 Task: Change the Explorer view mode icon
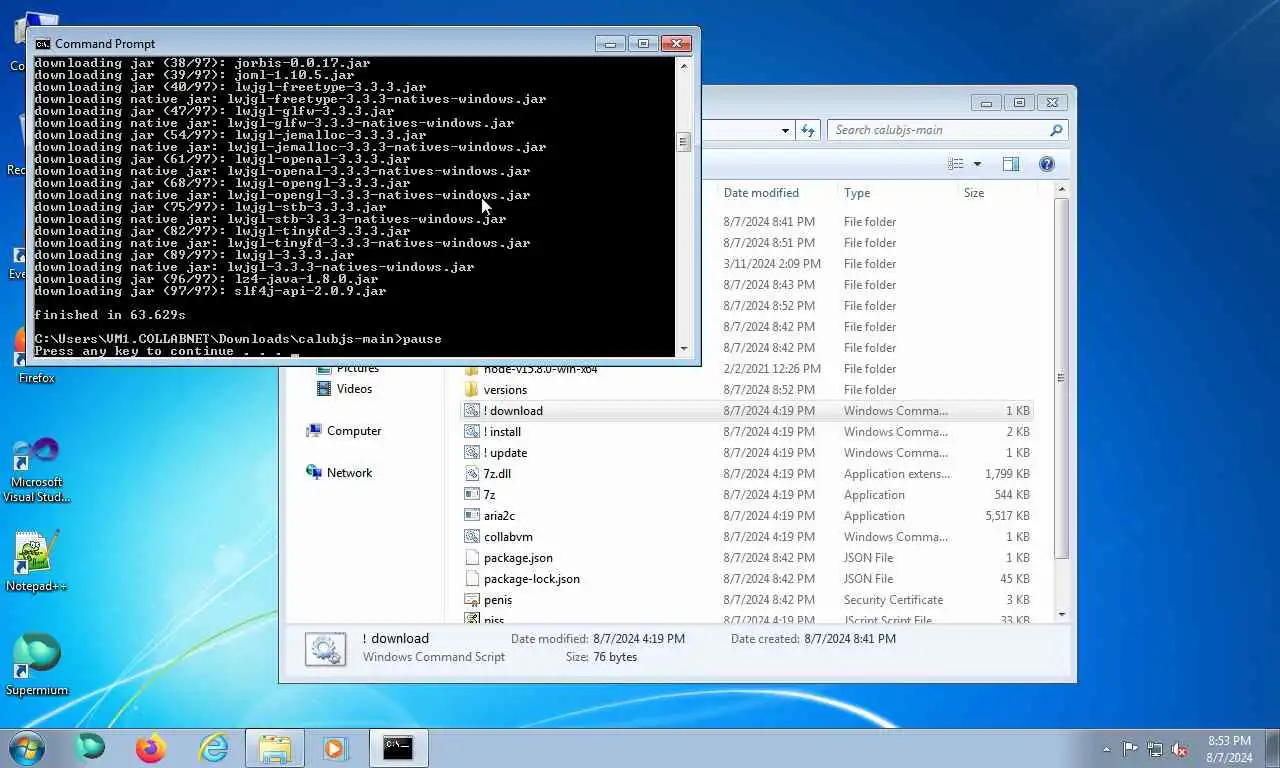[956, 164]
